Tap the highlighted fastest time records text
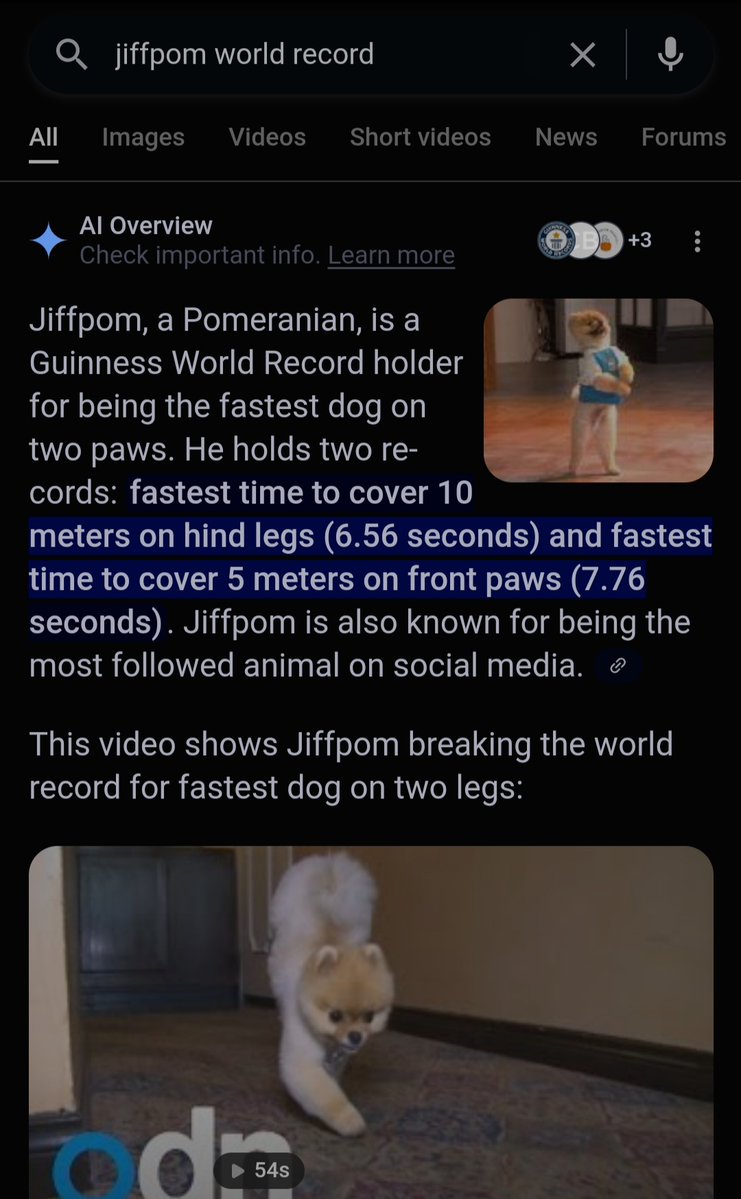Screen dimensions: 741x1199 click(x=371, y=557)
